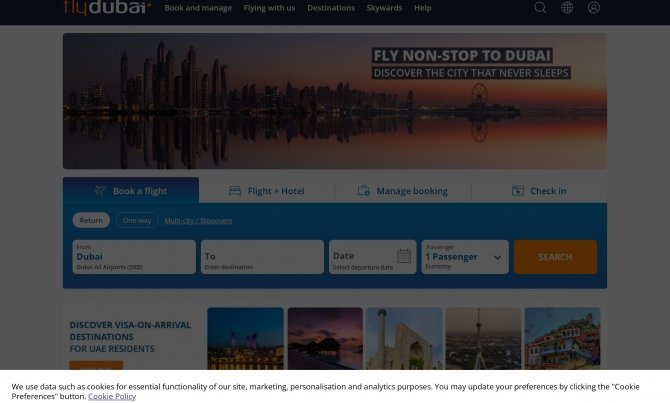Open Skywards menu
670x403 pixels.
click(384, 8)
